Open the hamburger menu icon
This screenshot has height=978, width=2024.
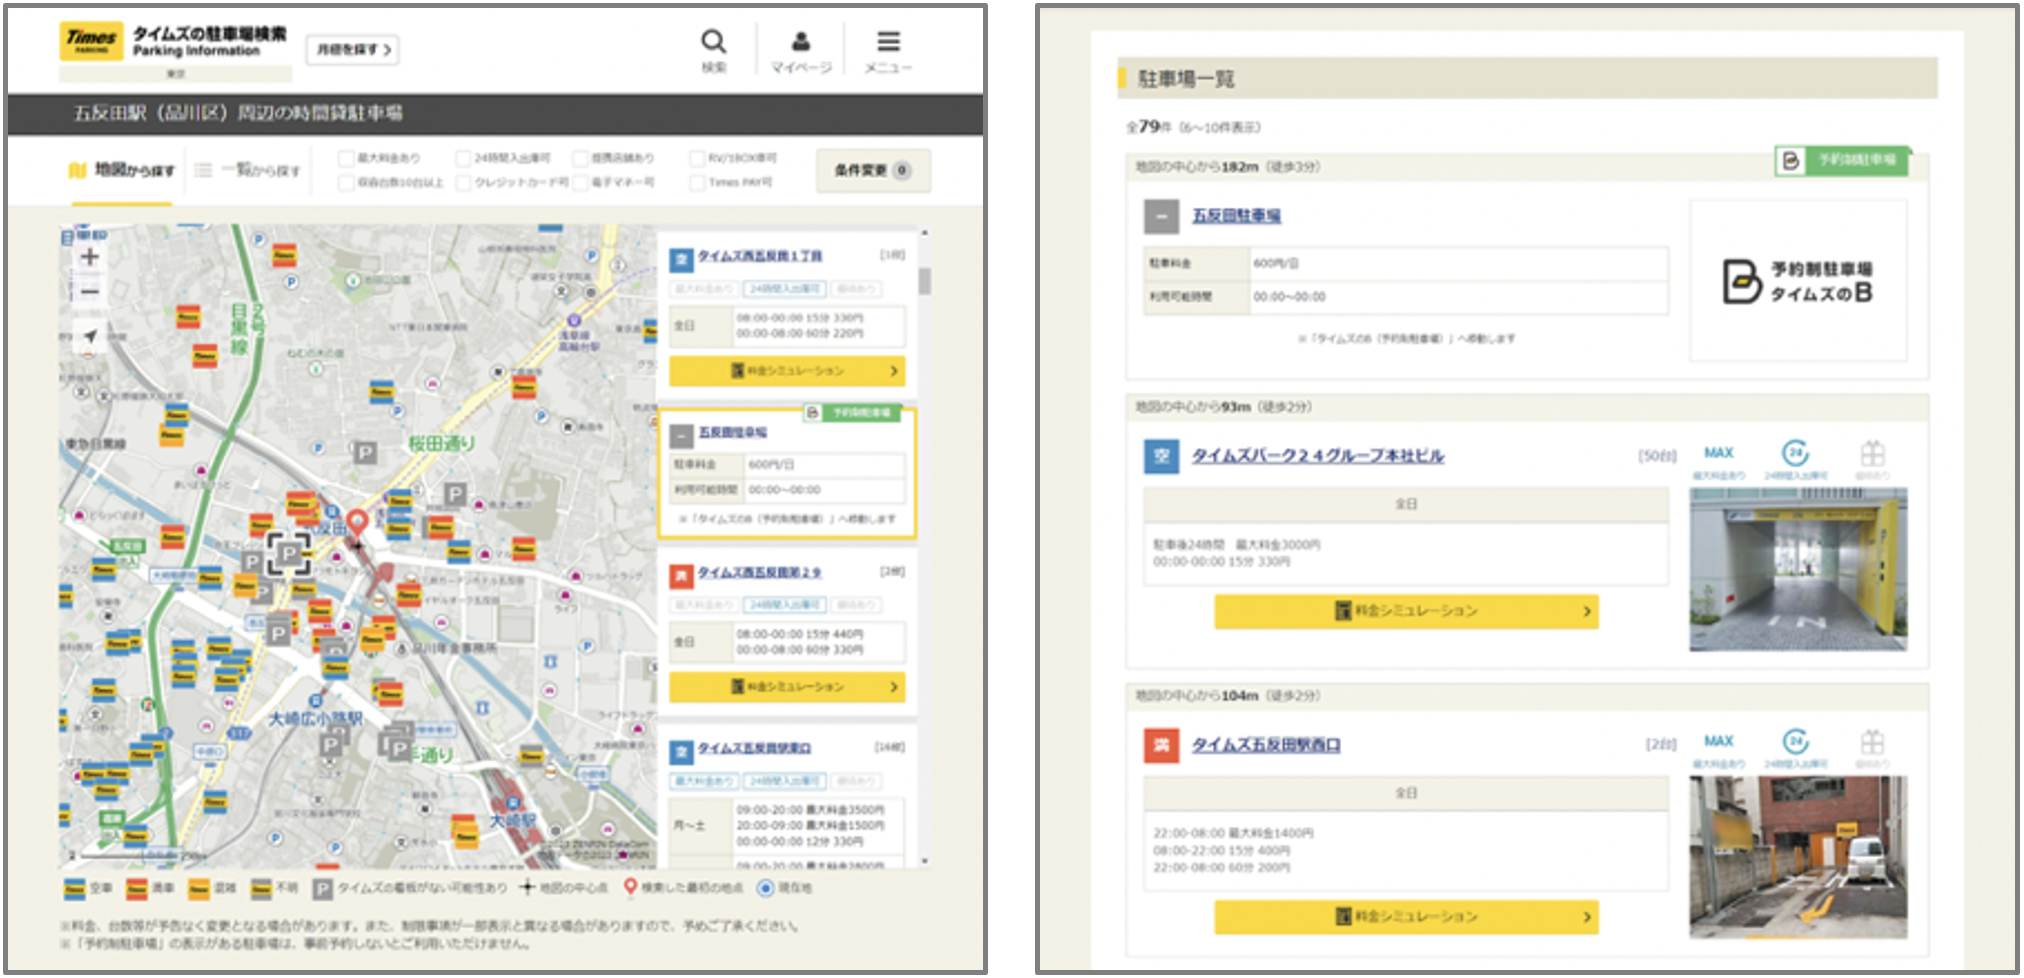[x=888, y=43]
